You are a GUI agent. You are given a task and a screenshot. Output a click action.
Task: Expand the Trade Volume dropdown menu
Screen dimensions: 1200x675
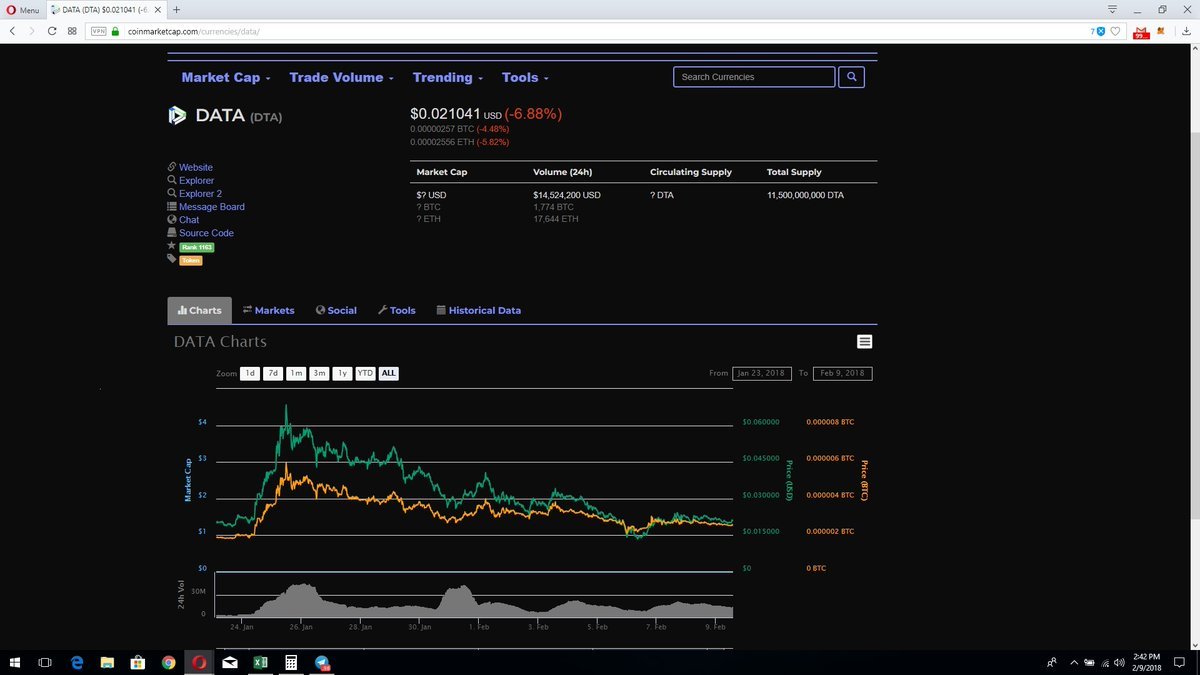[341, 77]
